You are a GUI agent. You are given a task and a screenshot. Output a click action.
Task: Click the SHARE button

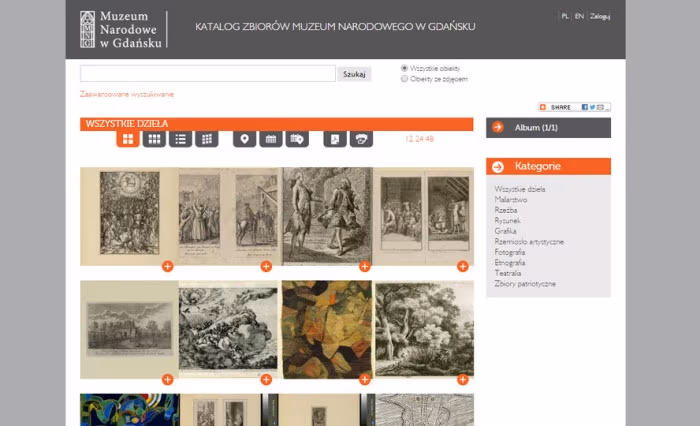(574, 107)
